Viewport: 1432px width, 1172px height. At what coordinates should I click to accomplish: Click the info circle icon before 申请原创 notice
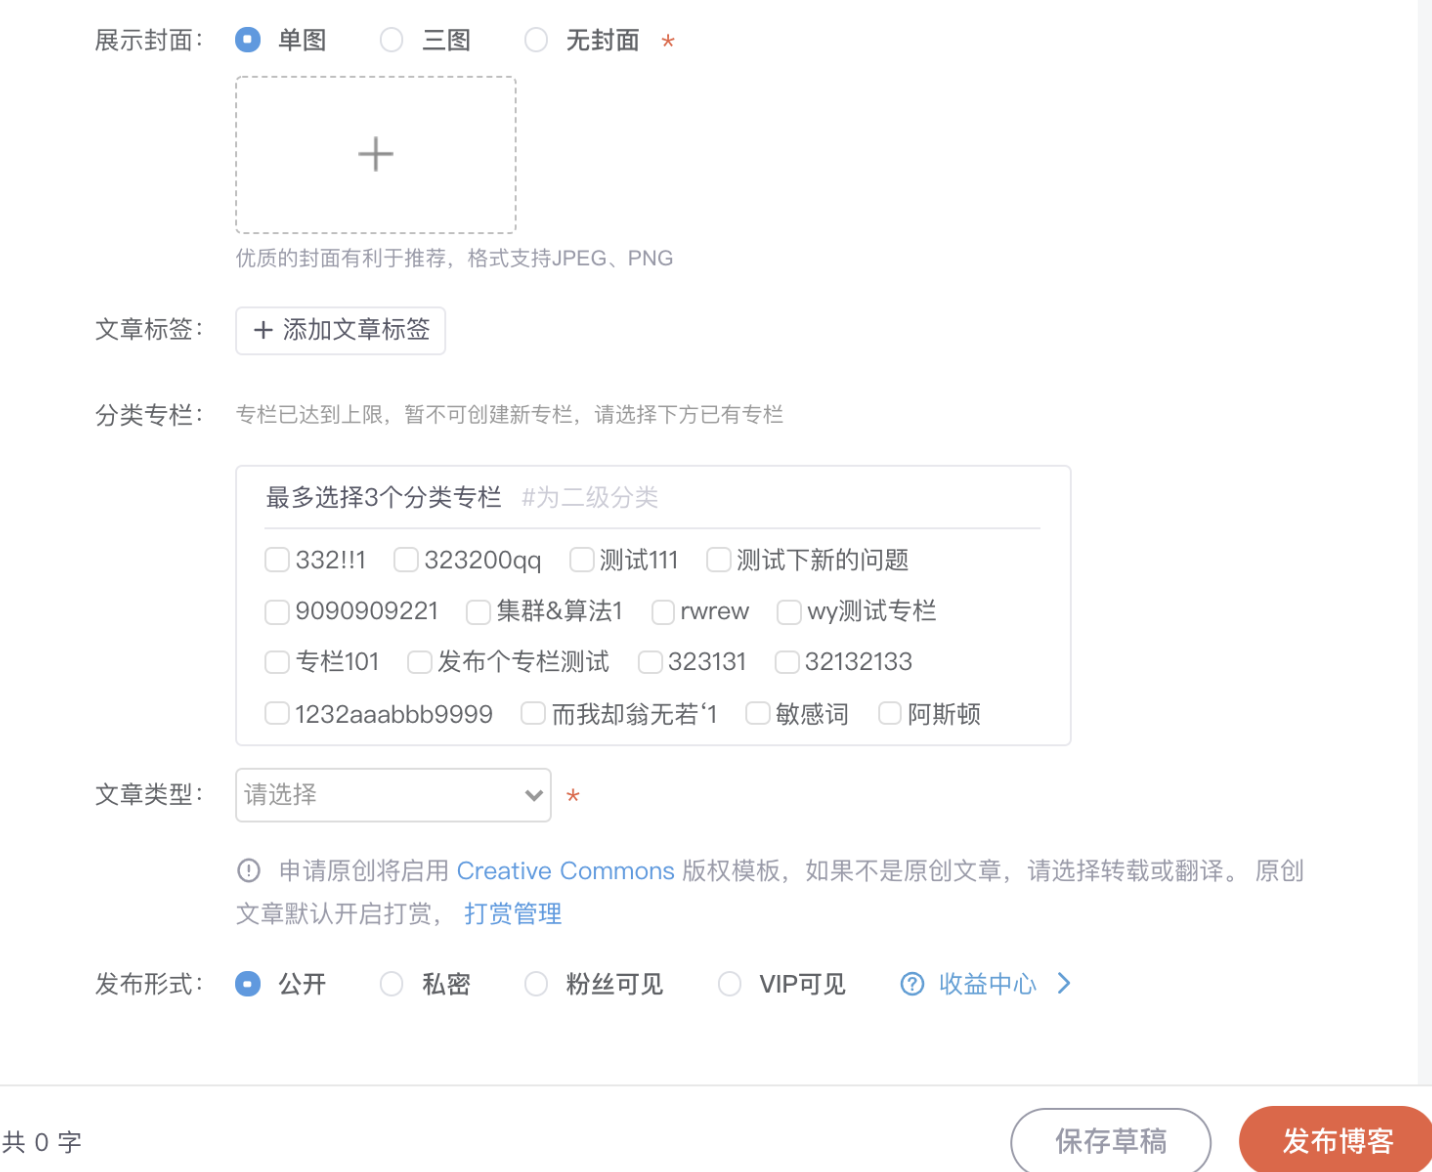pos(248,870)
